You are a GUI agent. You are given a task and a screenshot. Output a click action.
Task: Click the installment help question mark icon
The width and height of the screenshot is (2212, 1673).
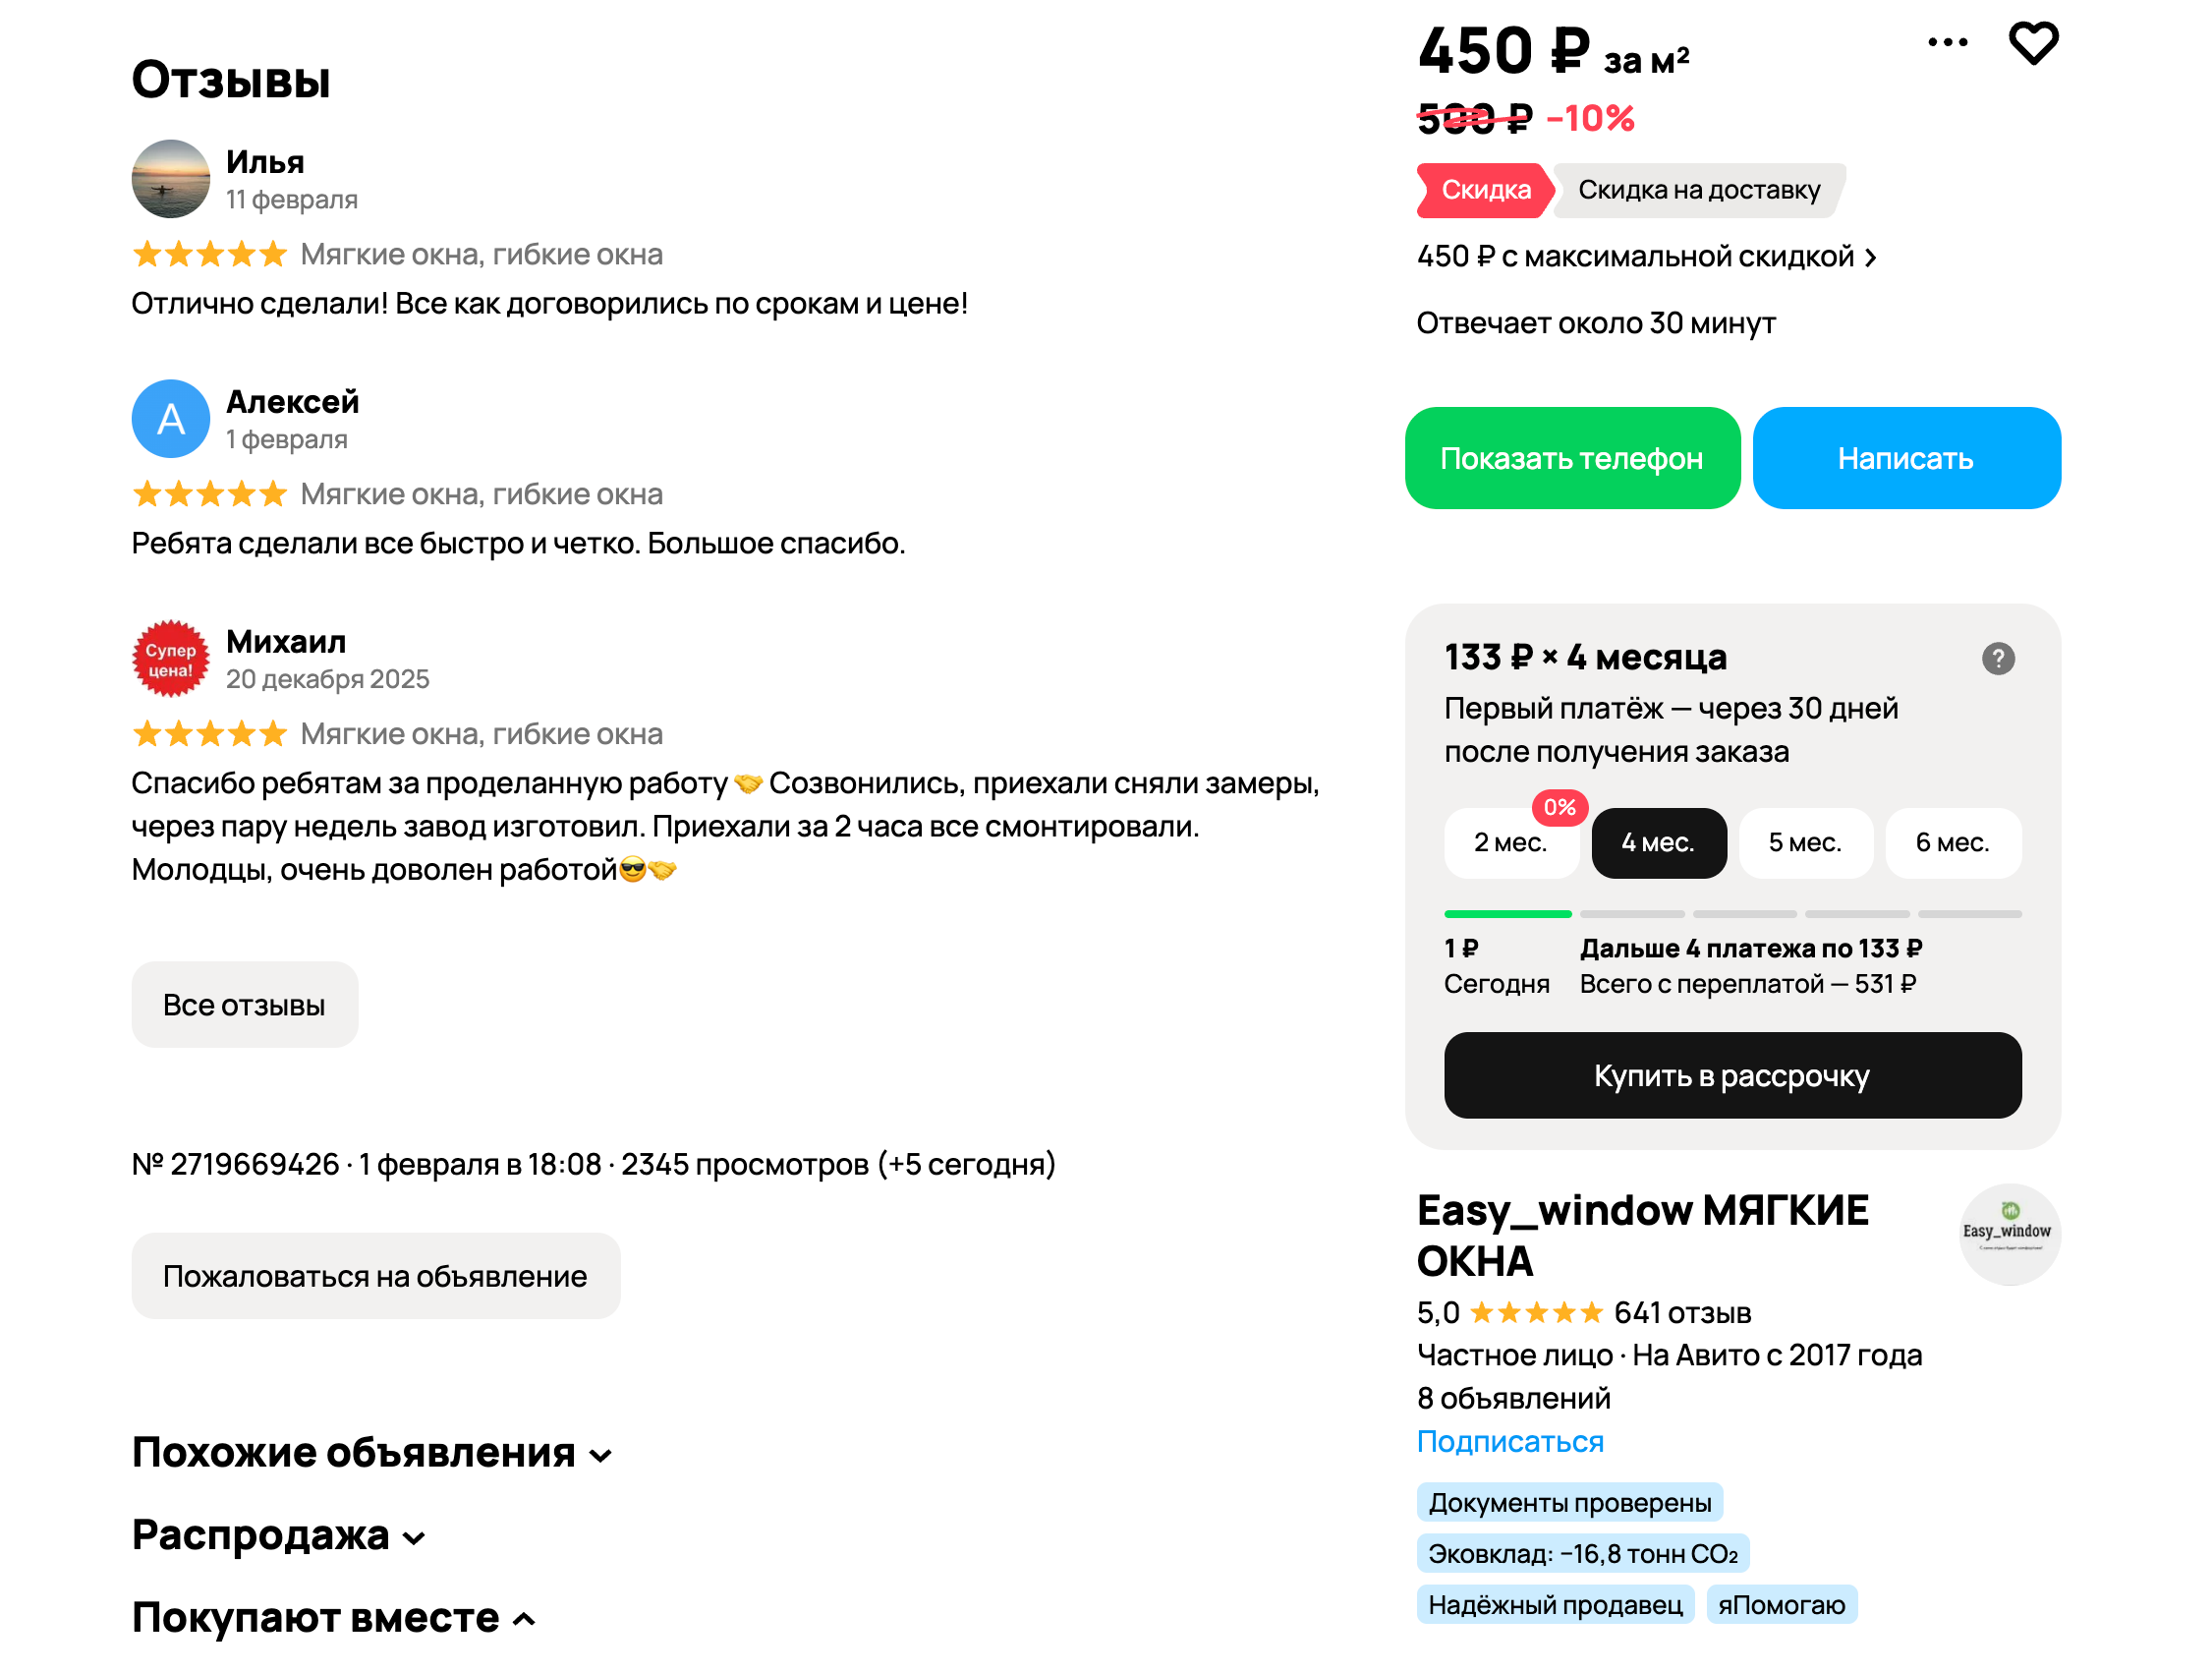(1997, 658)
